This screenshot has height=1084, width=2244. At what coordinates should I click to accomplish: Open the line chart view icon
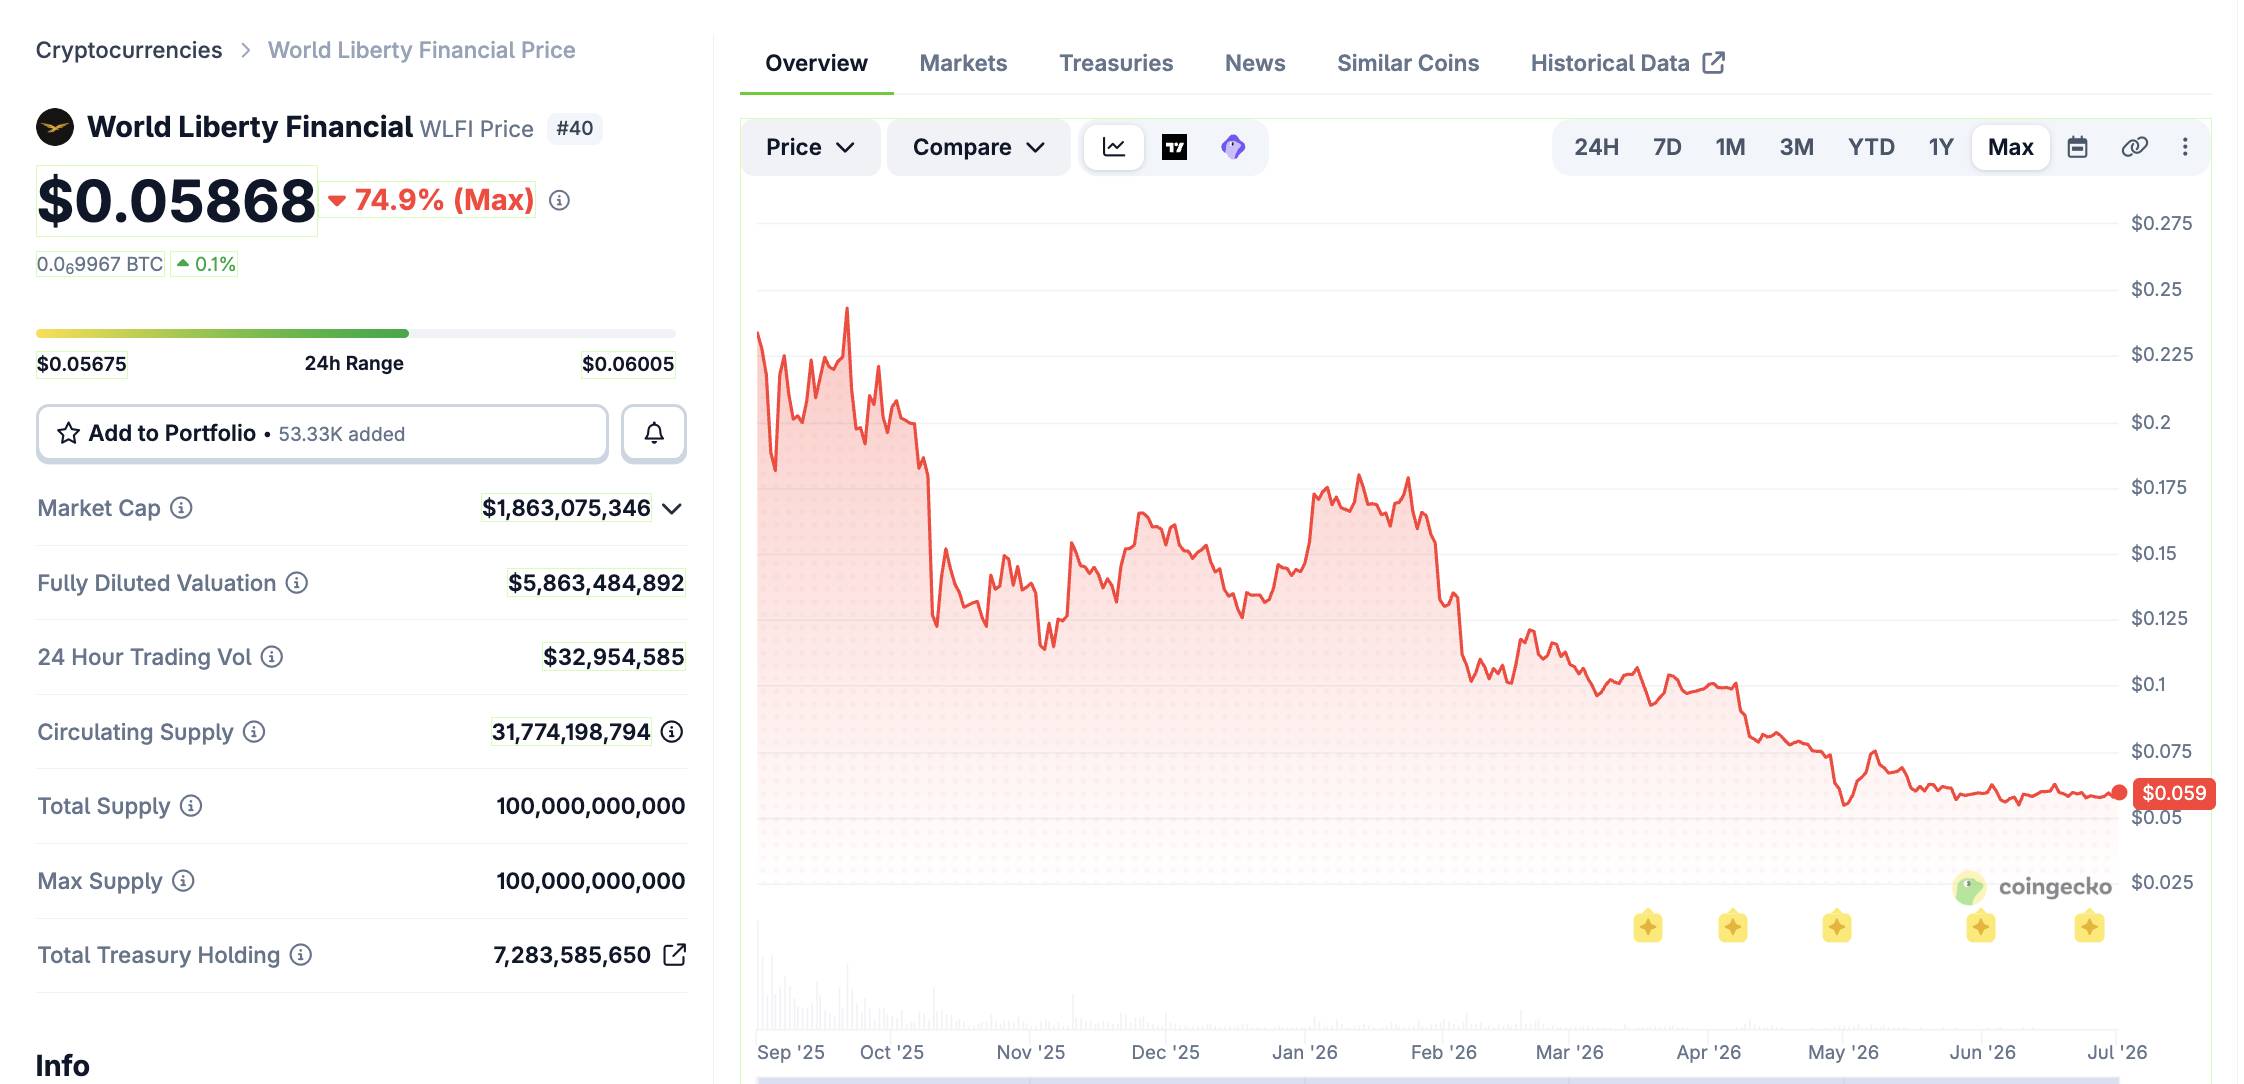(x=1113, y=147)
